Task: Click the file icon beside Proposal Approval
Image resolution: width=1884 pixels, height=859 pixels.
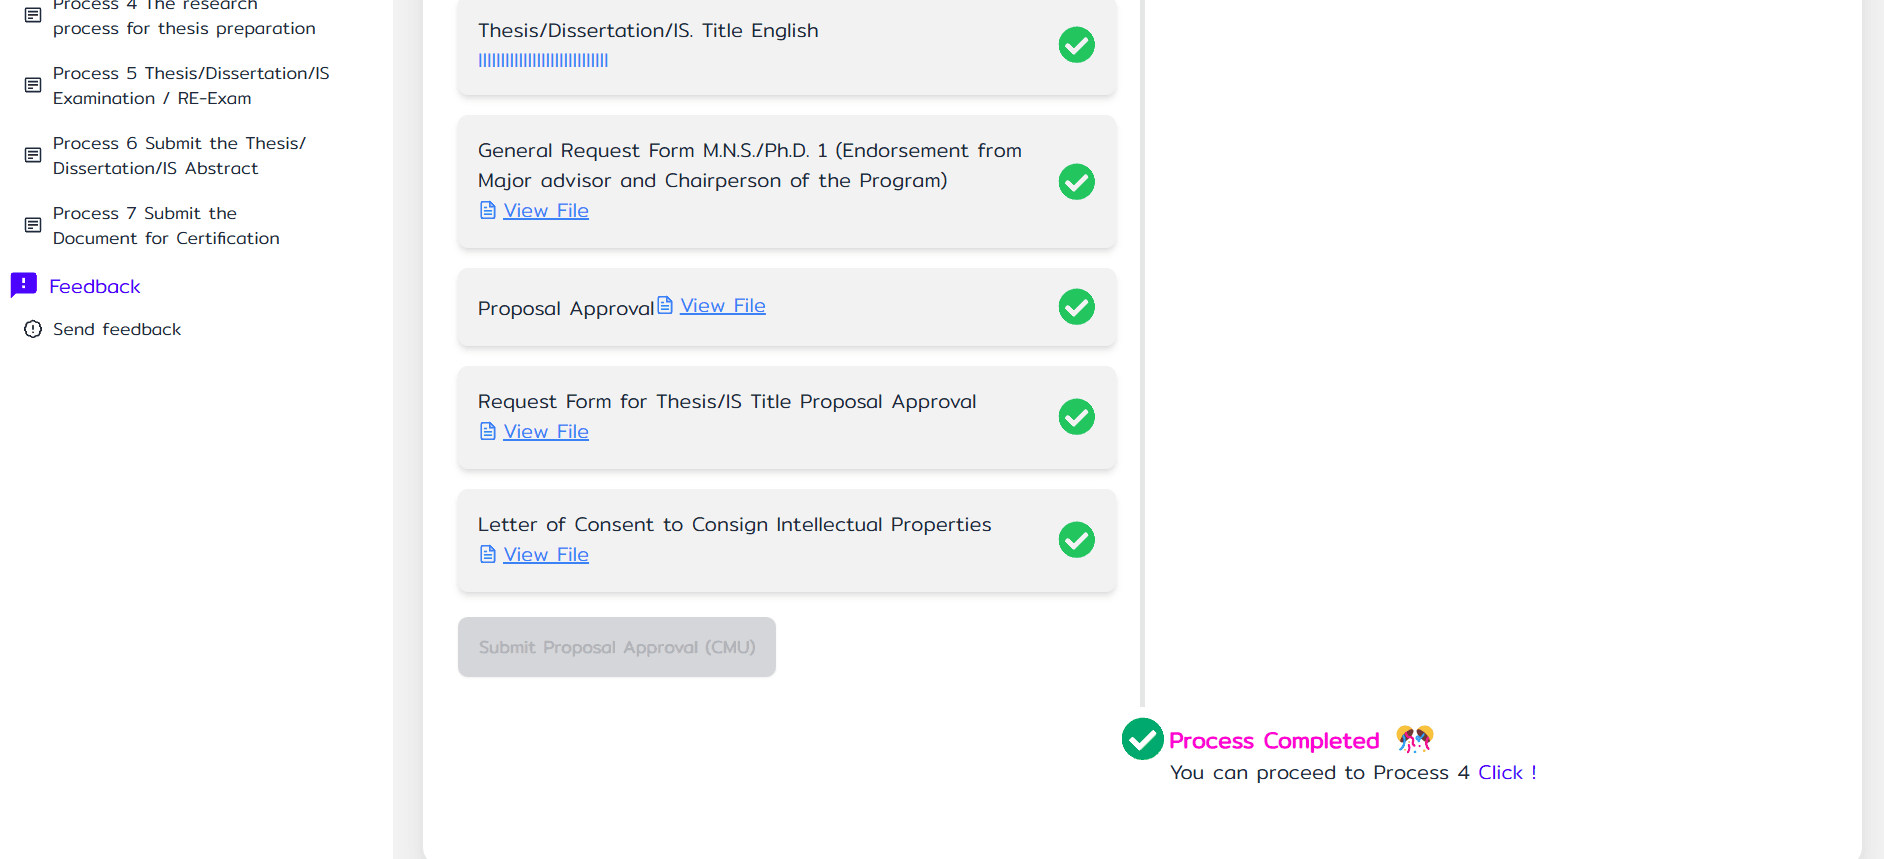Action: point(665,305)
